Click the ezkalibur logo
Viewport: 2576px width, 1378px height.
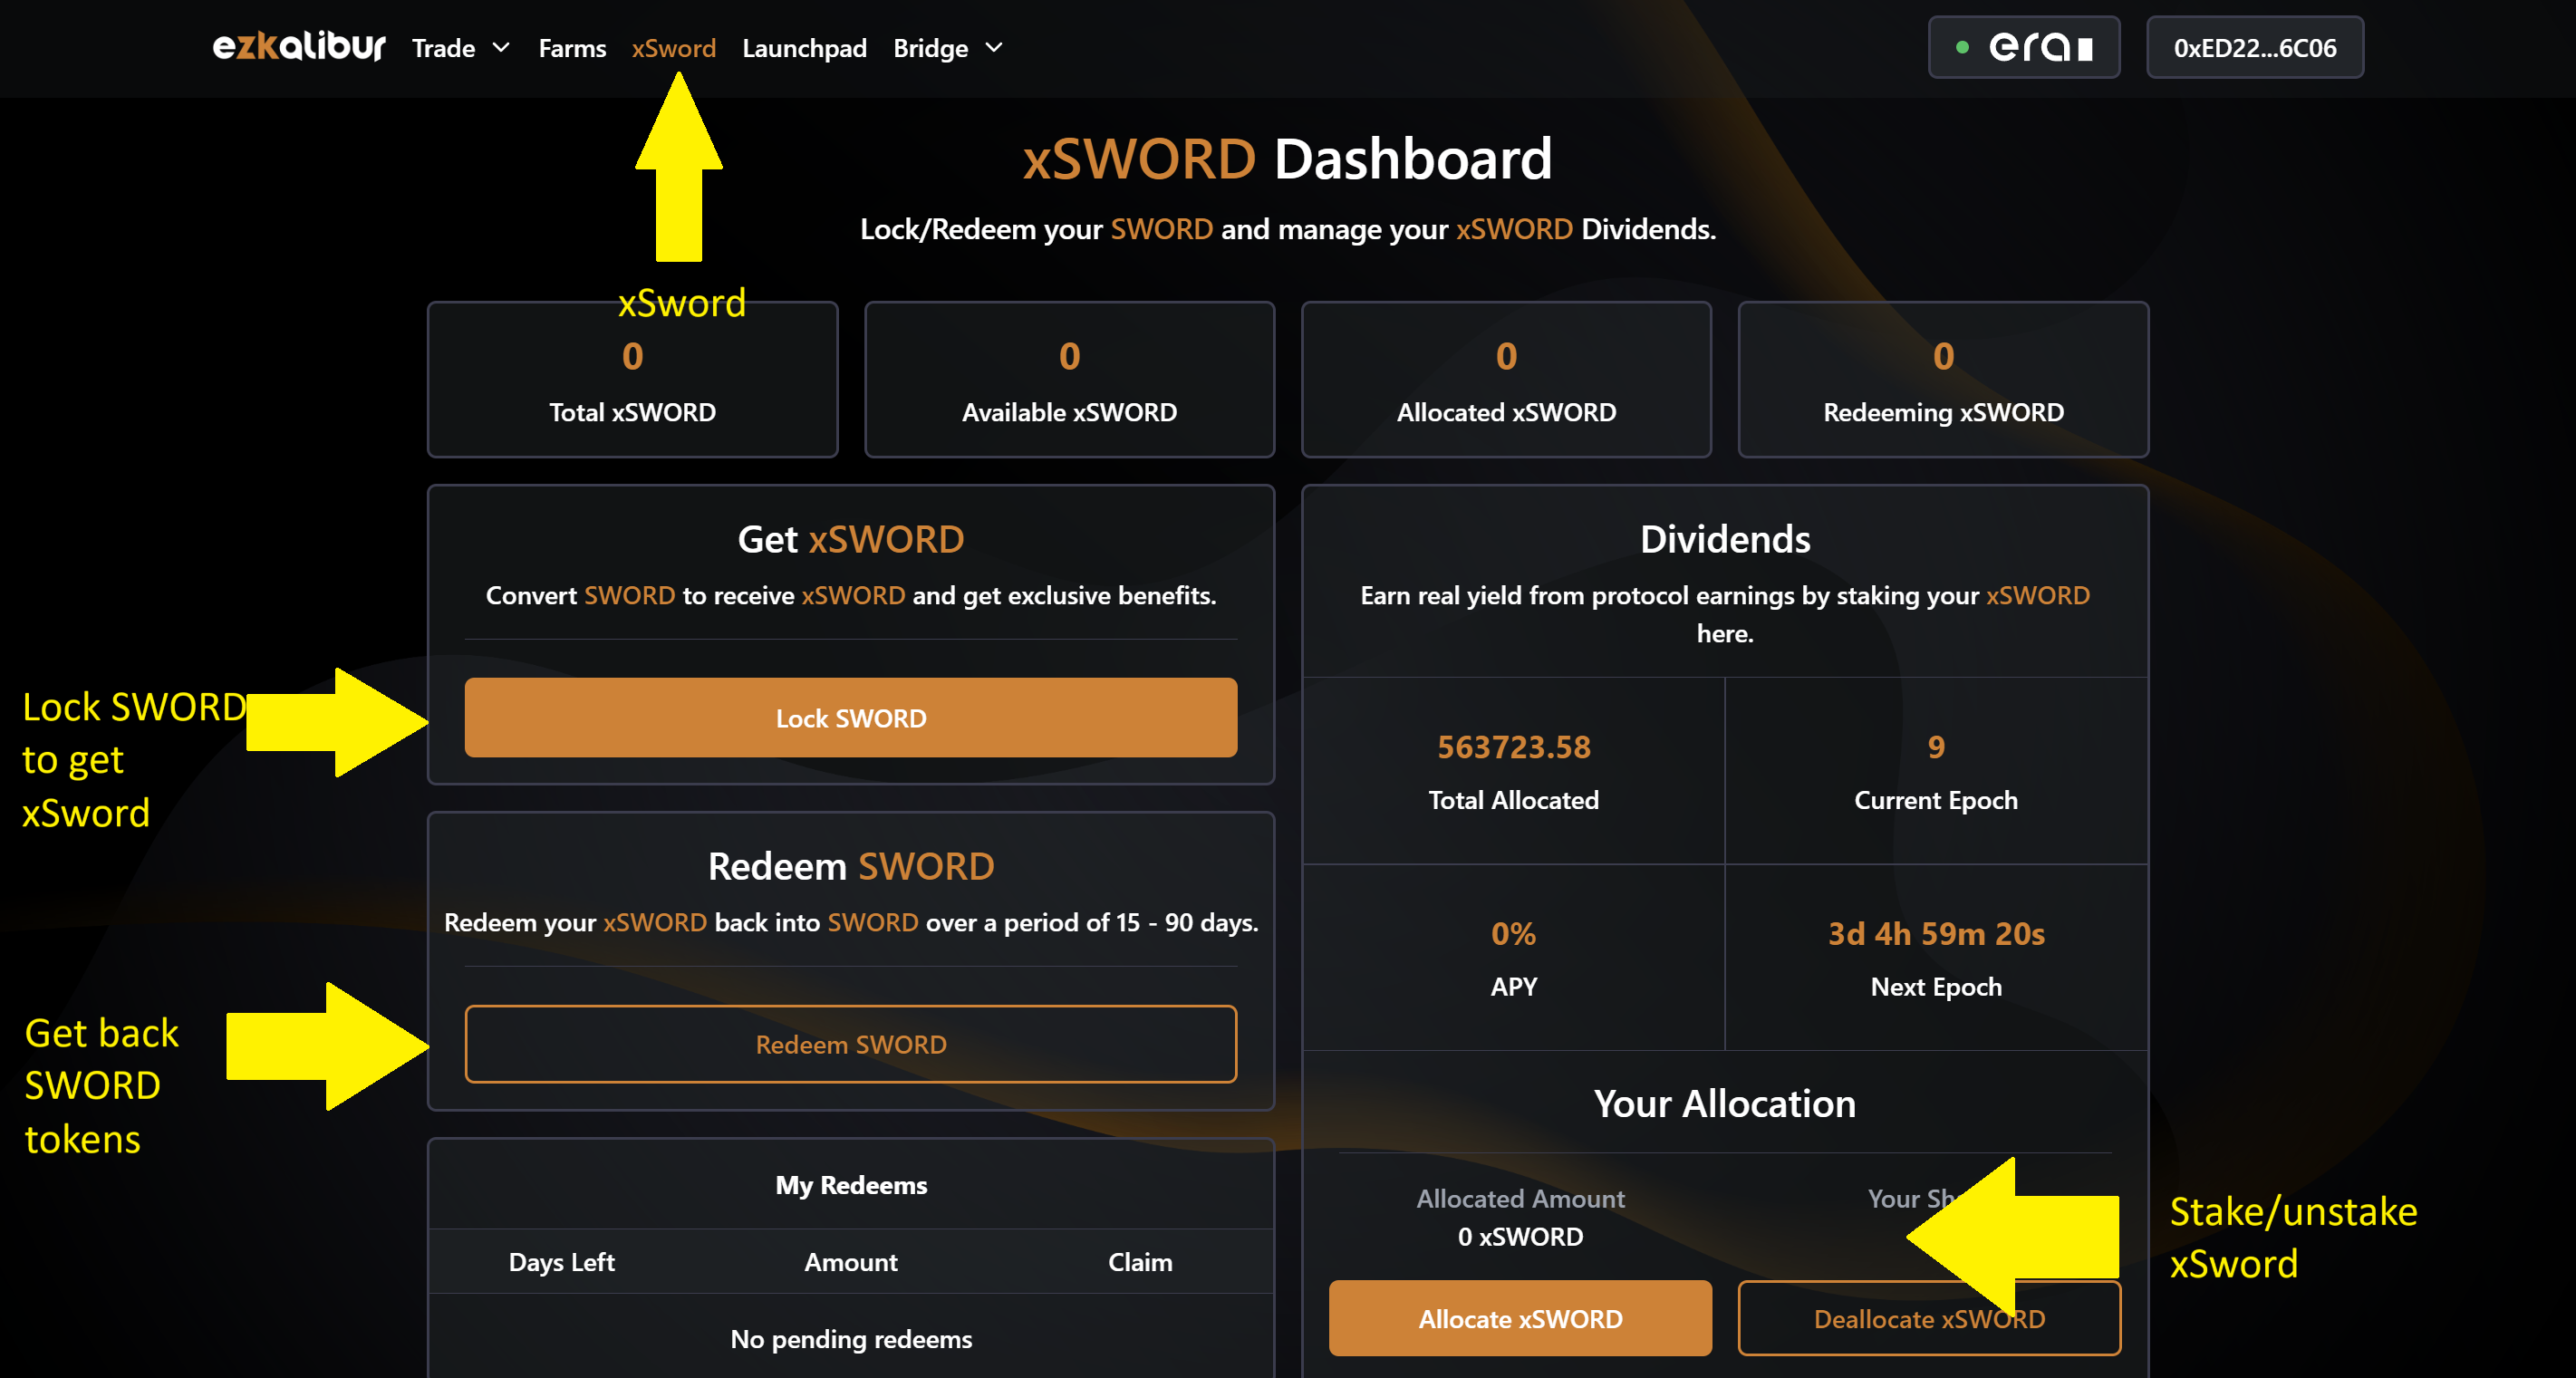click(298, 47)
